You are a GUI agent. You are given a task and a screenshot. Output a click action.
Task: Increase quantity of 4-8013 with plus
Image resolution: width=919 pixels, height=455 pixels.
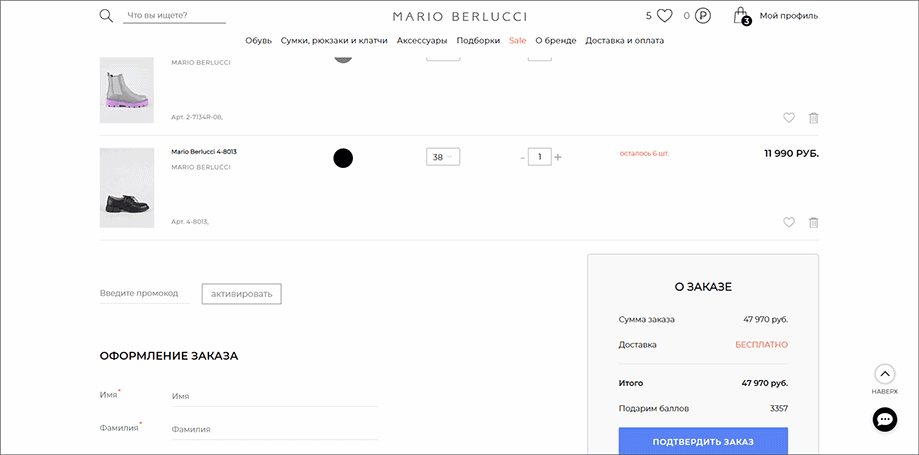558,157
